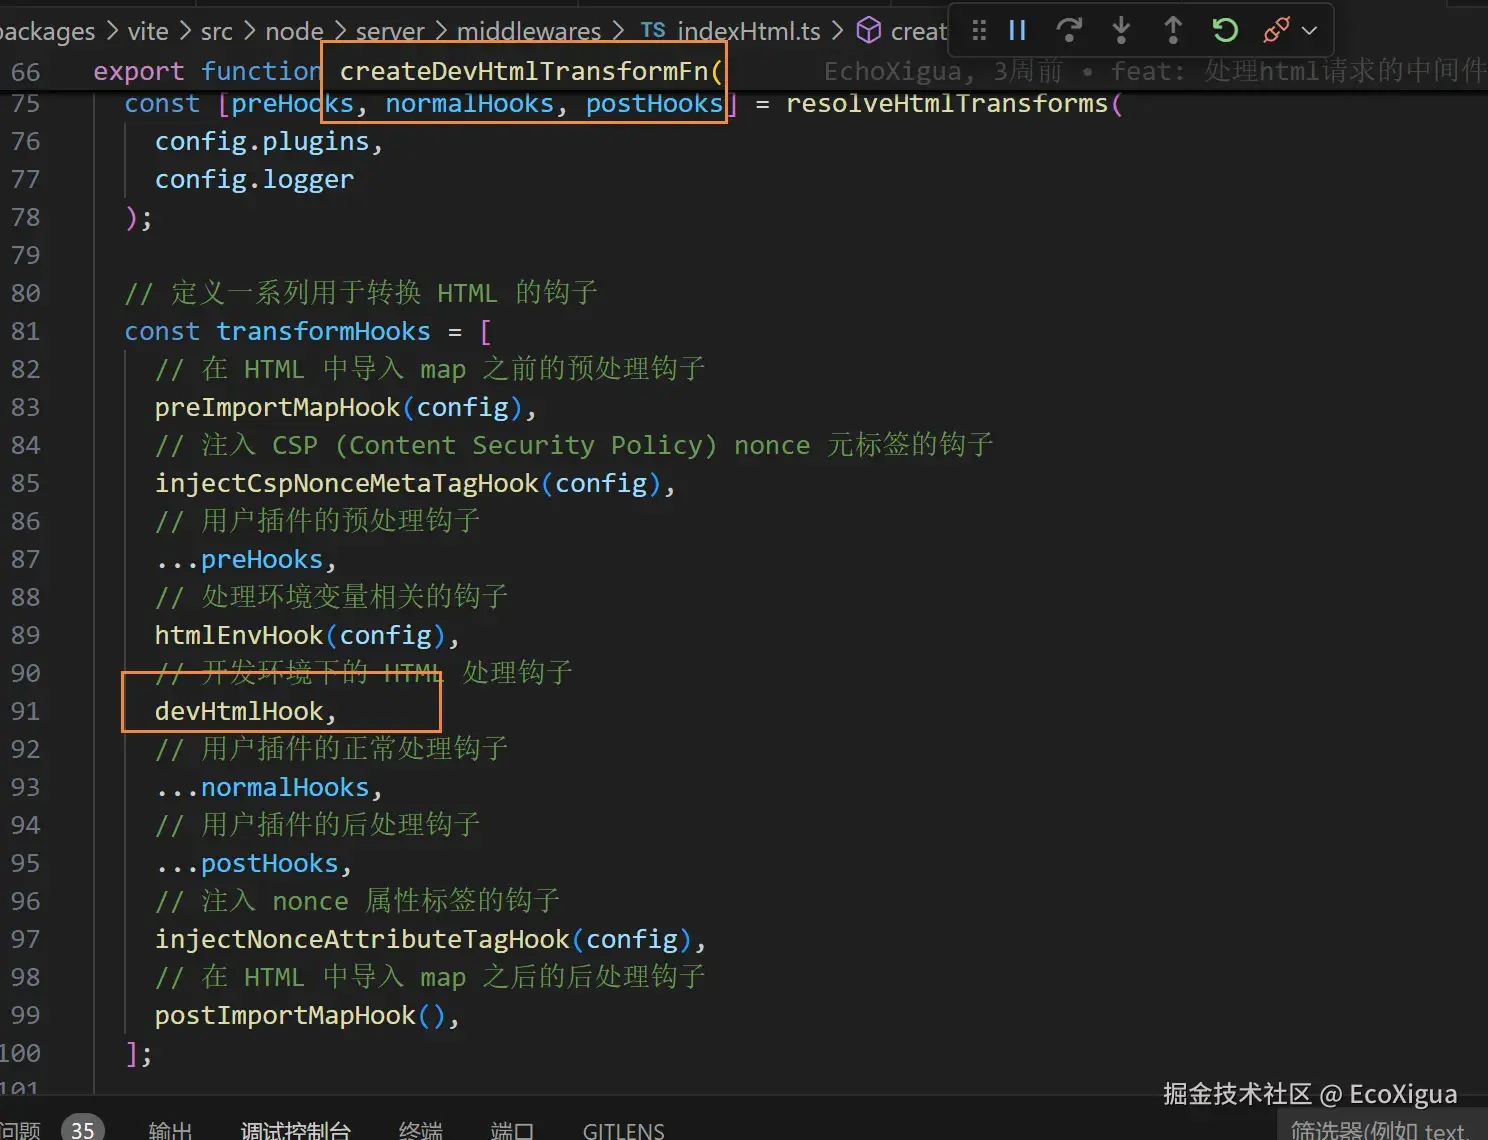Click config.plugins on line 76
The image size is (1488, 1140).
262,142
